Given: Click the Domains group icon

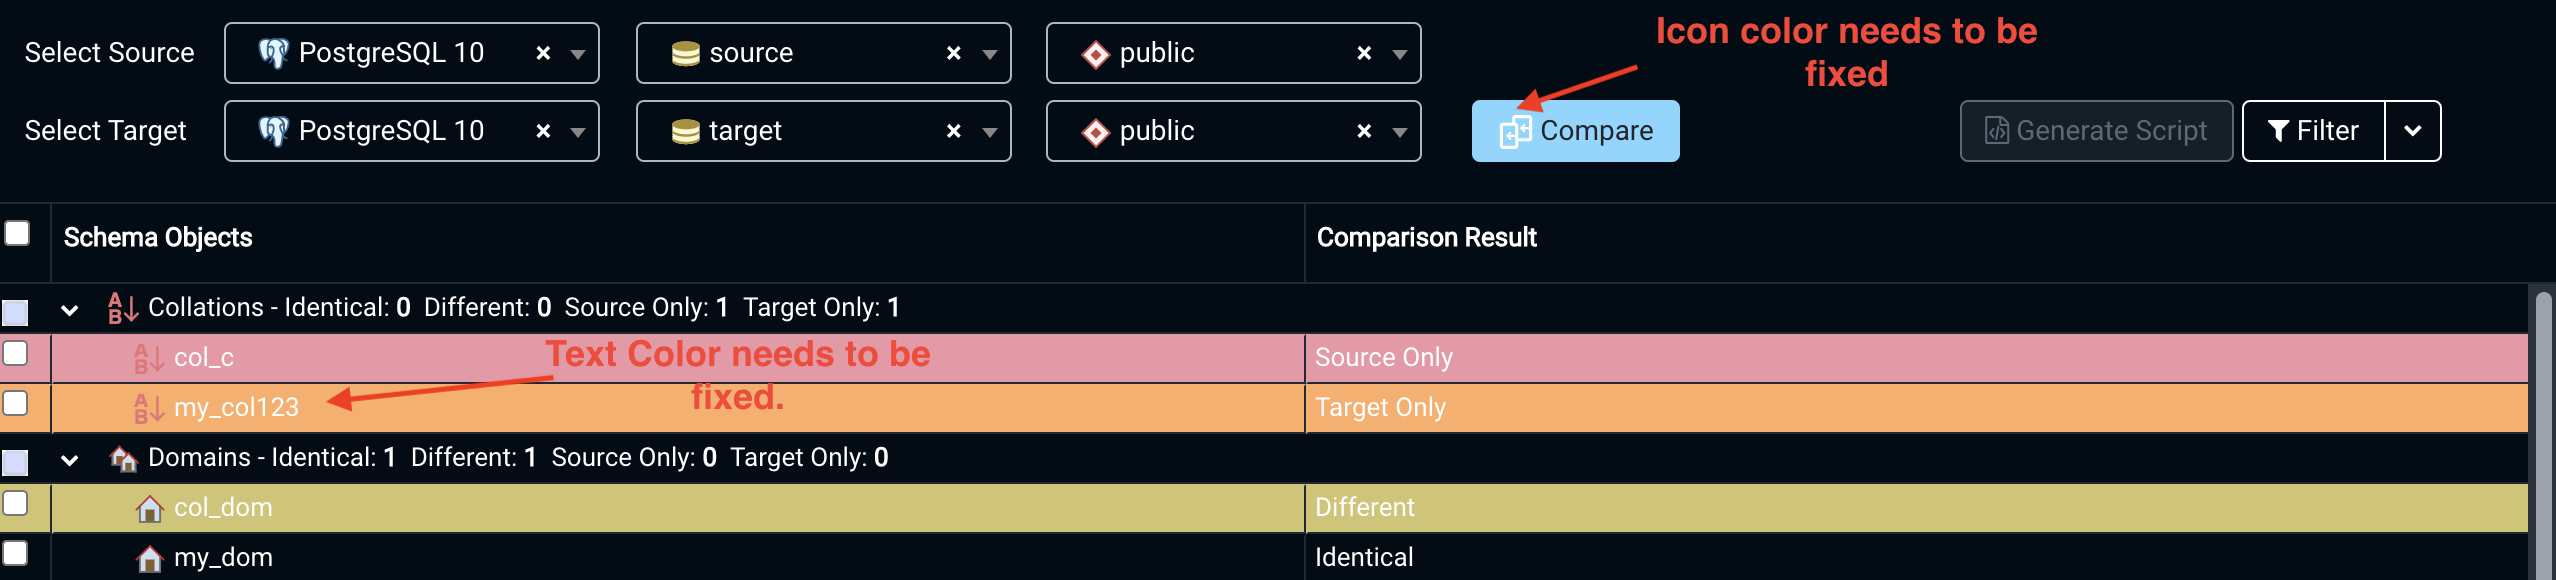Looking at the screenshot, I should click(123, 458).
